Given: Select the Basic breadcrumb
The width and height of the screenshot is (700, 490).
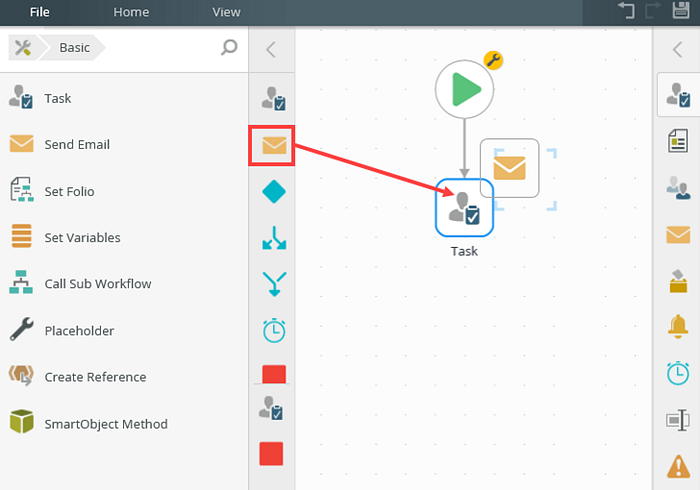Looking at the screenshot, I should click(74, 47).
